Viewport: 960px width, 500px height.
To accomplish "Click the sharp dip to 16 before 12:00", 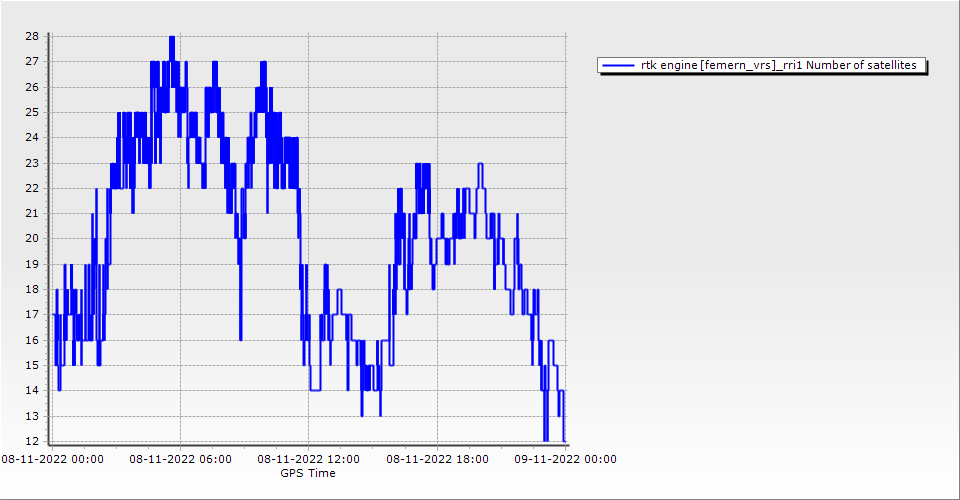I will point(241,339).
